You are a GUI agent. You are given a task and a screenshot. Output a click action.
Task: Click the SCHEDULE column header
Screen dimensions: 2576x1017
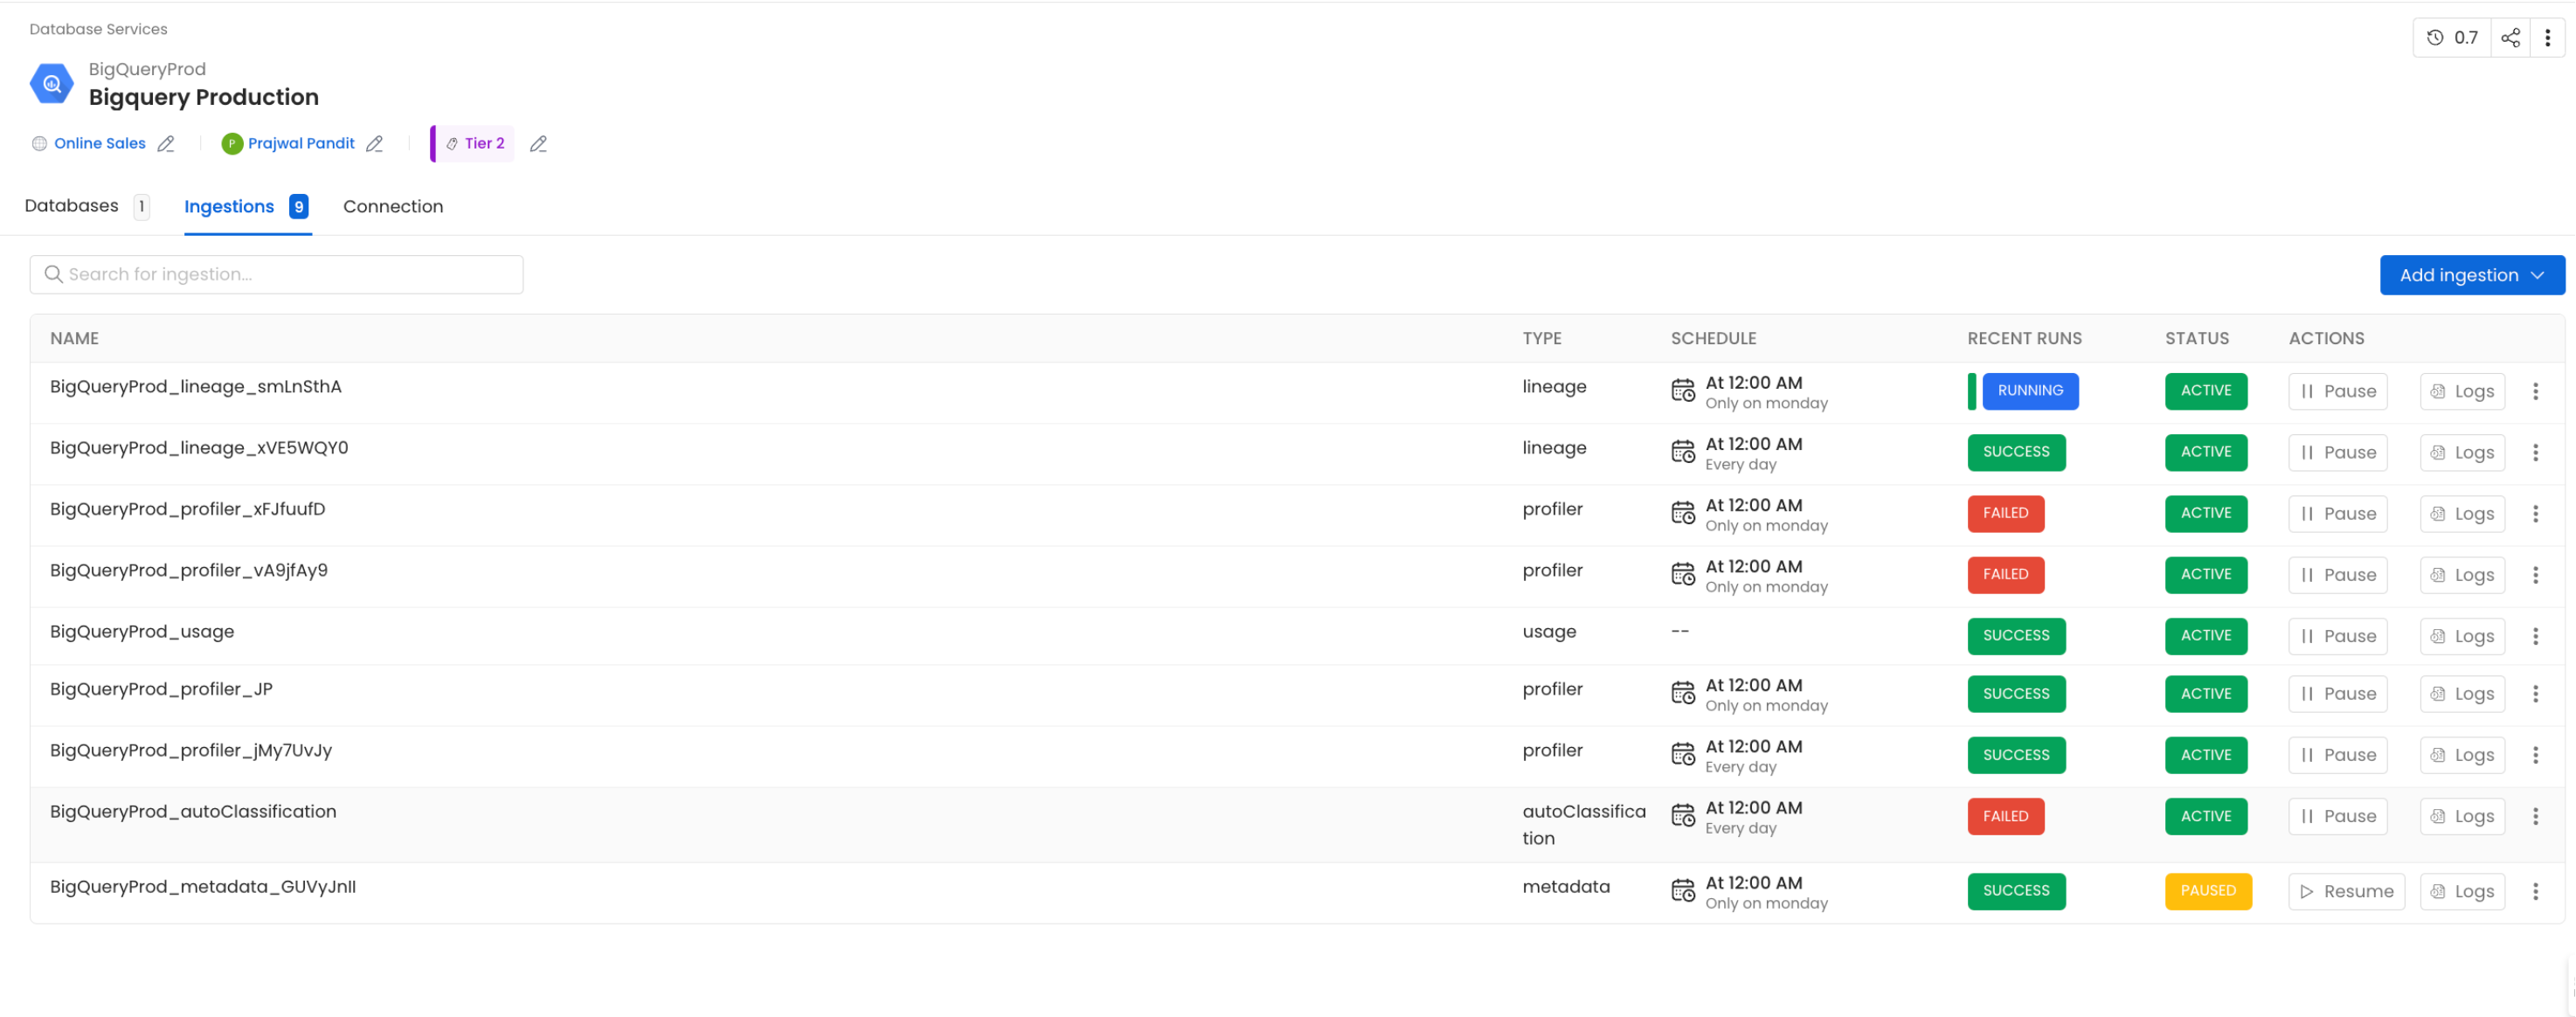click(x=1713, y=338)
